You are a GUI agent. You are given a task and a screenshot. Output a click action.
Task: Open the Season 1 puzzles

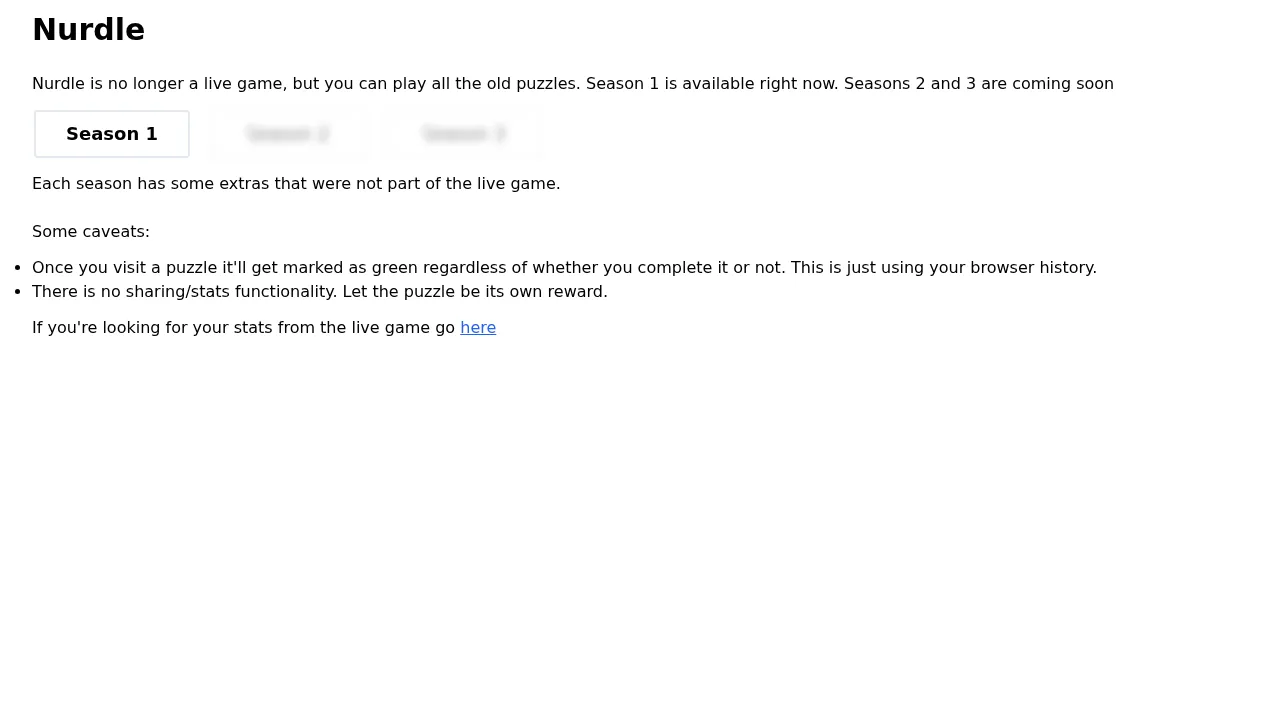(112, 134)
